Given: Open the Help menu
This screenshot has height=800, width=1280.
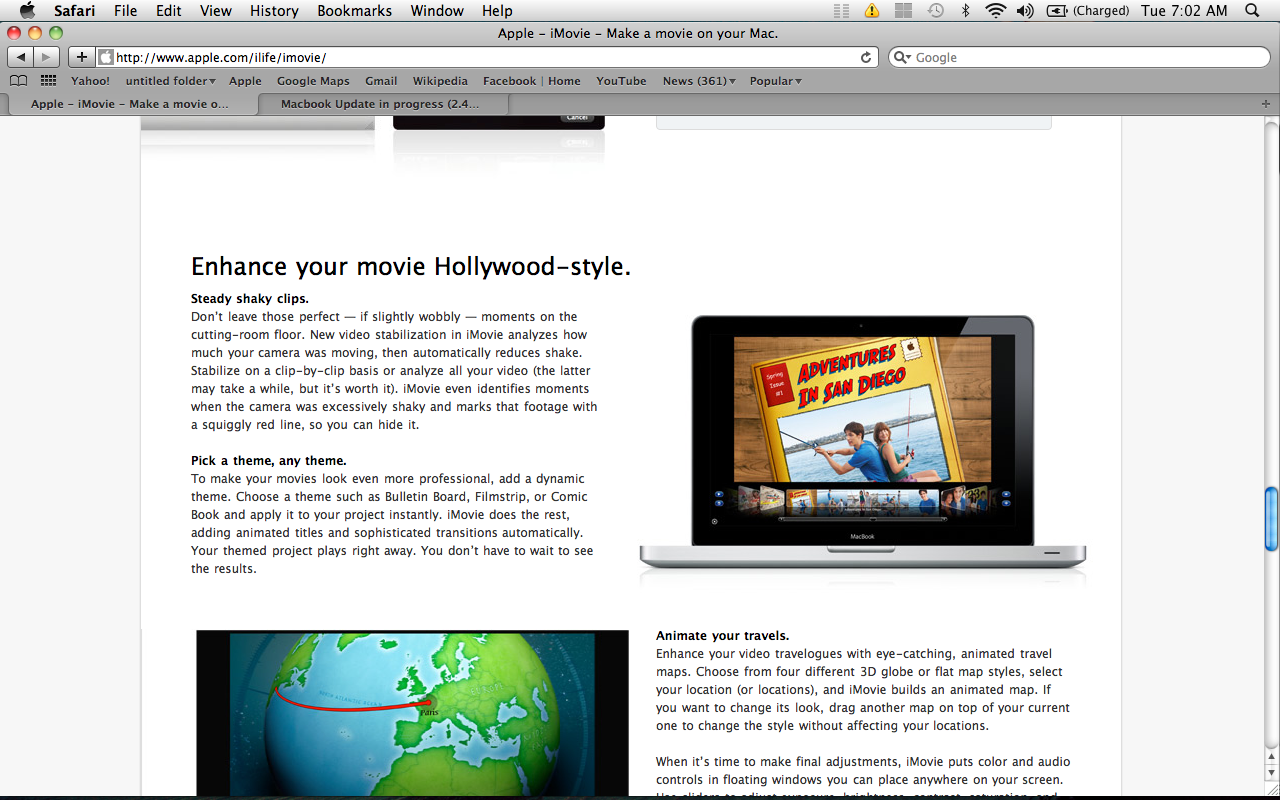Looking at the screenshot, I should click(x=497, y=11).
